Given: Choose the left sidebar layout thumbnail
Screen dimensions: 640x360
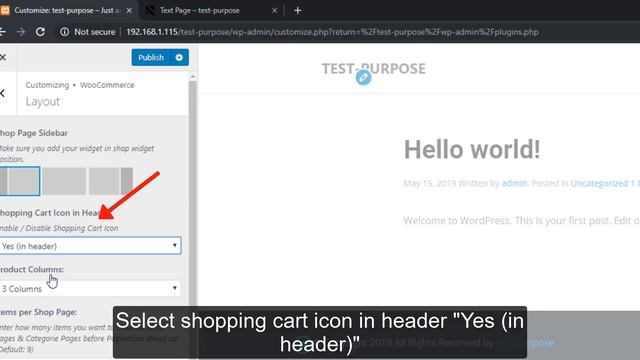Looking at the screenshot, I should 20,181.
